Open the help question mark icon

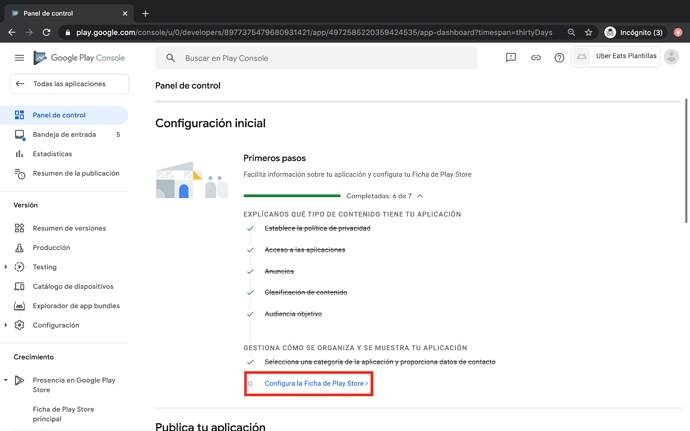pos(559,58)
